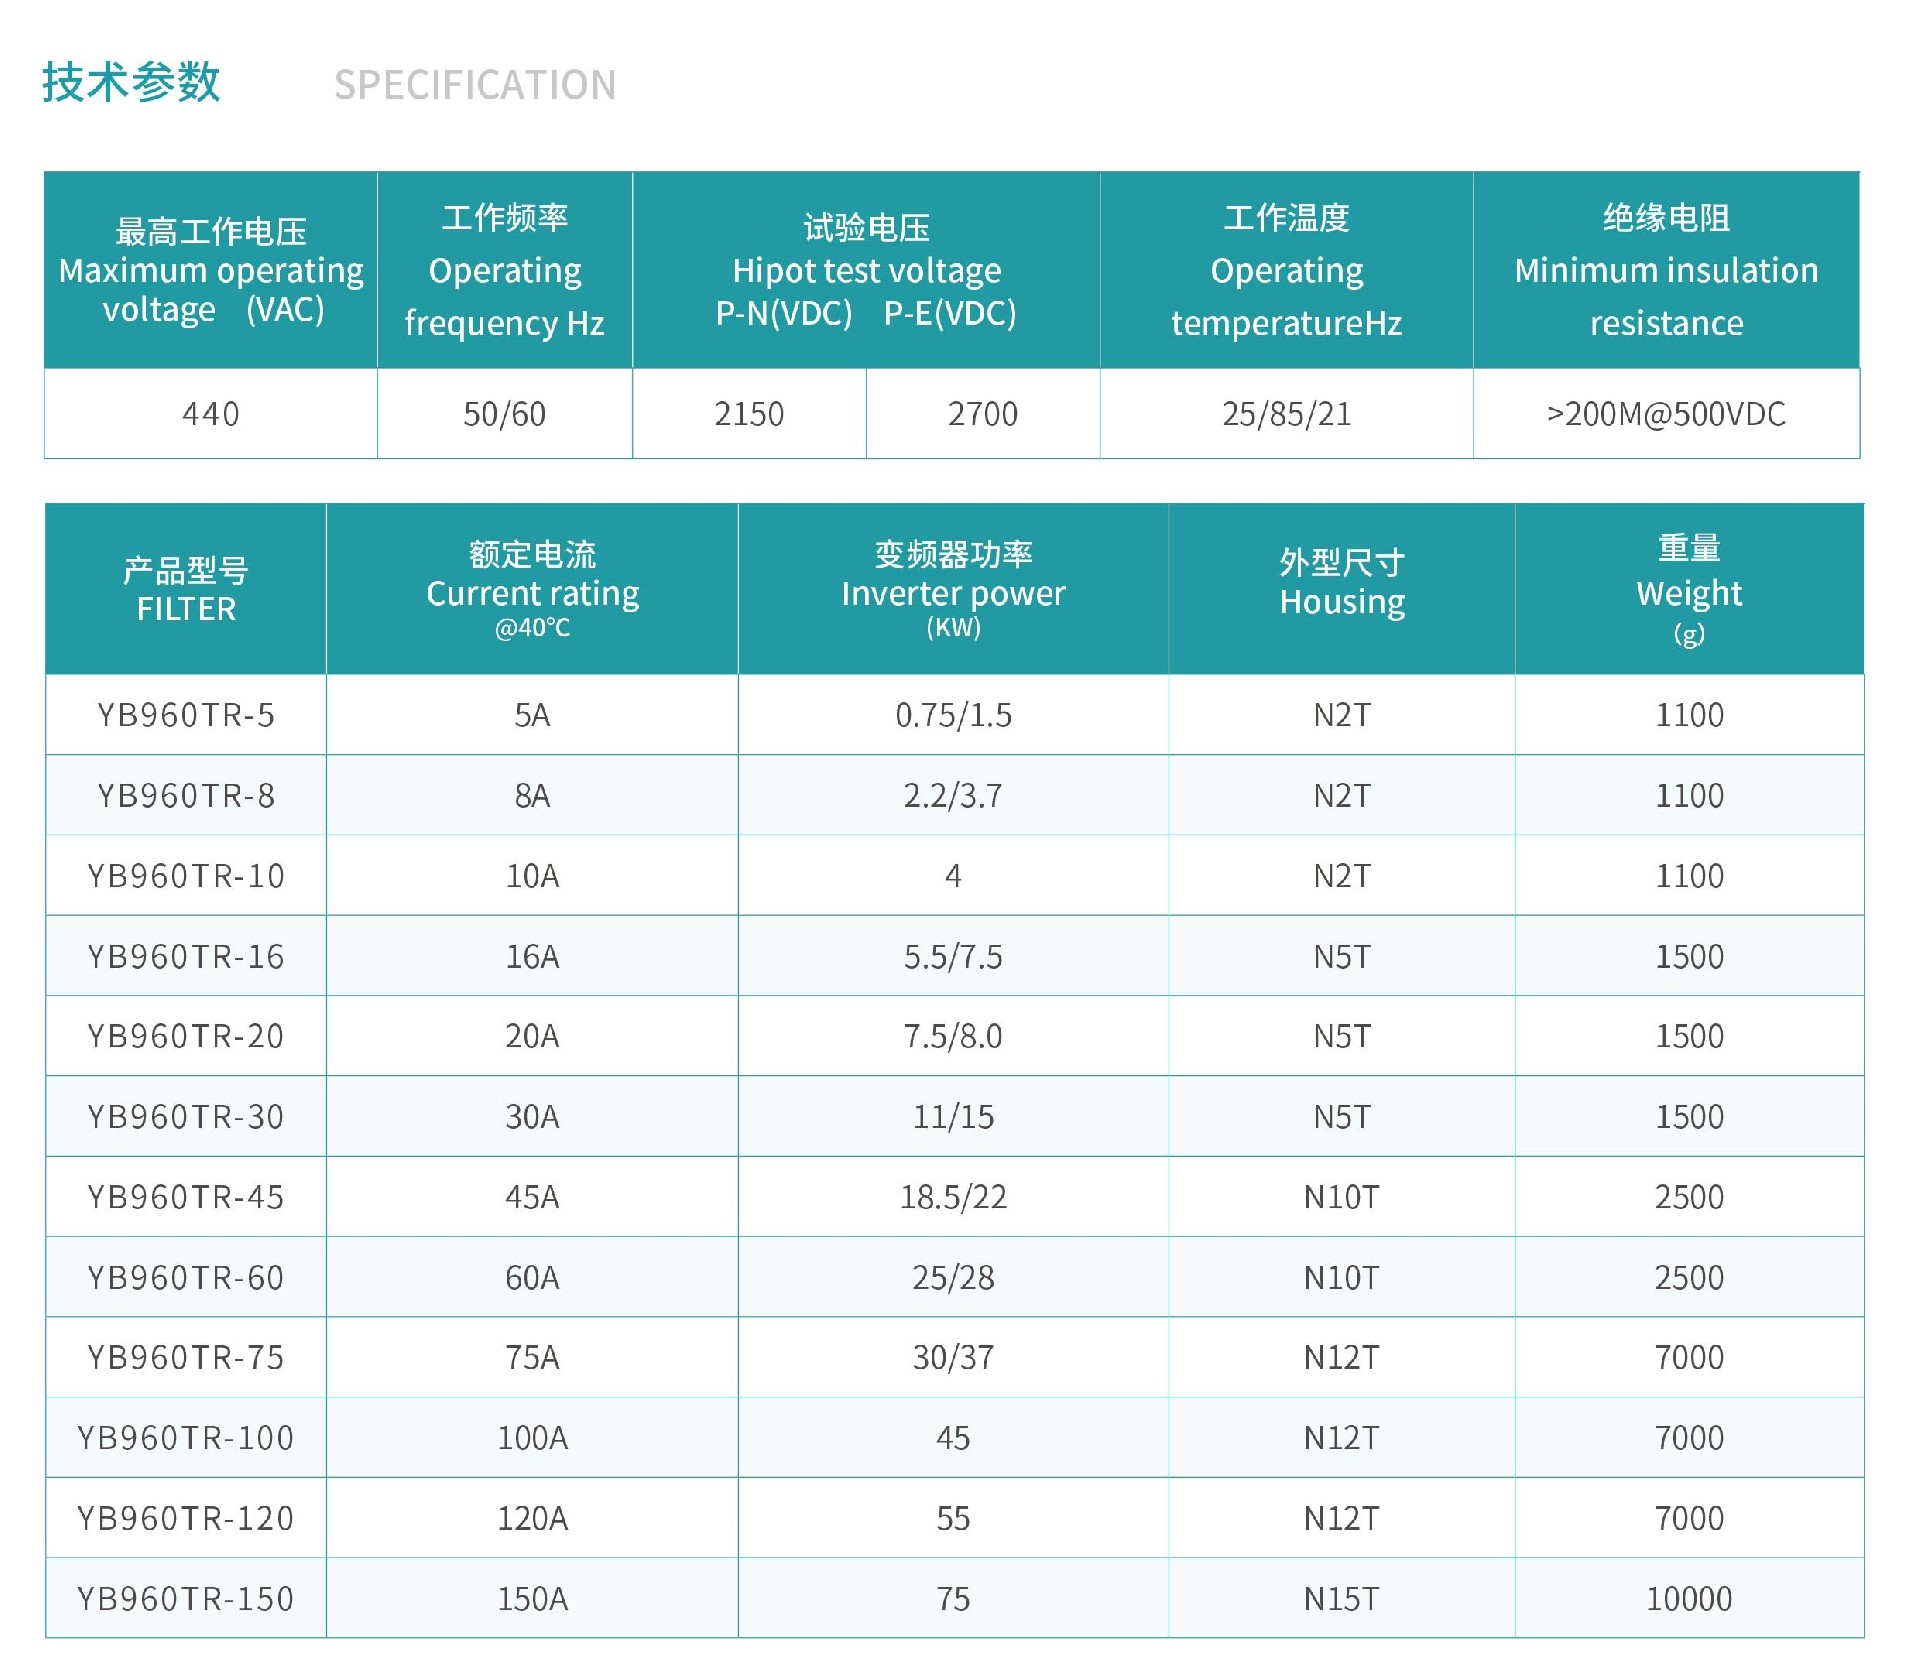Click model YB960TR-100
This screenshot has height=1671, width=1920.
186,1438
